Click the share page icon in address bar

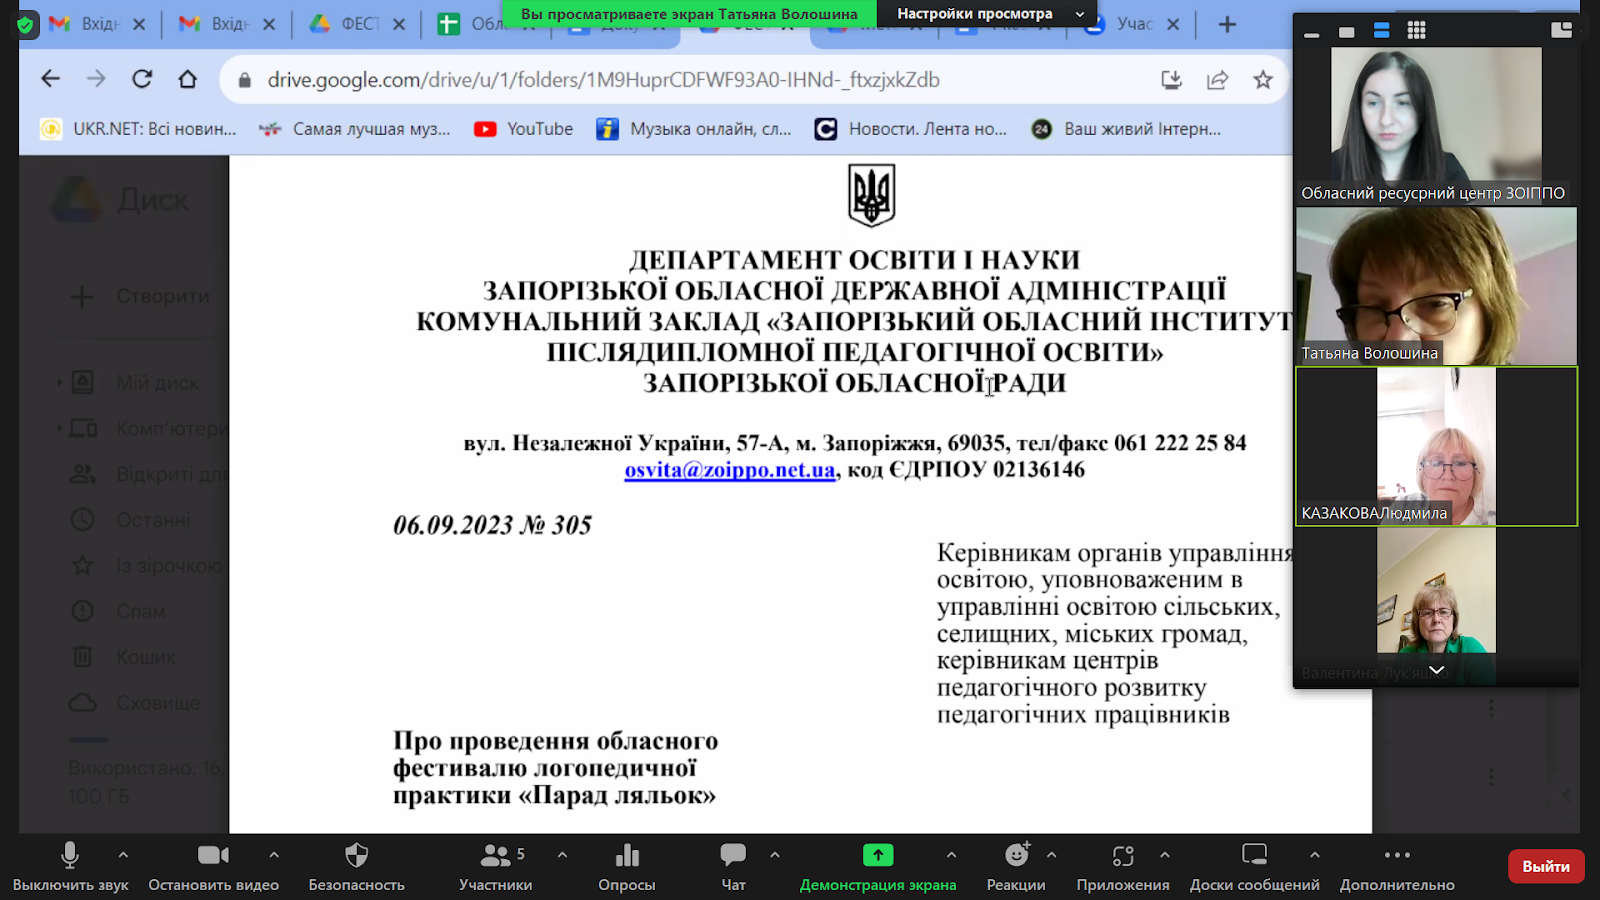coord(1217,80)
